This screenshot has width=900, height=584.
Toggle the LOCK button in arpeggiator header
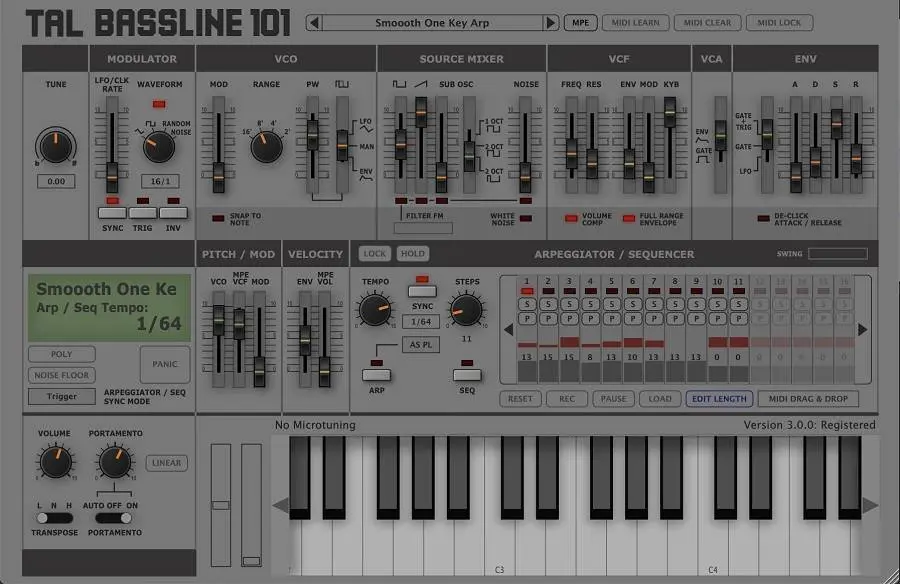point(374,253)
